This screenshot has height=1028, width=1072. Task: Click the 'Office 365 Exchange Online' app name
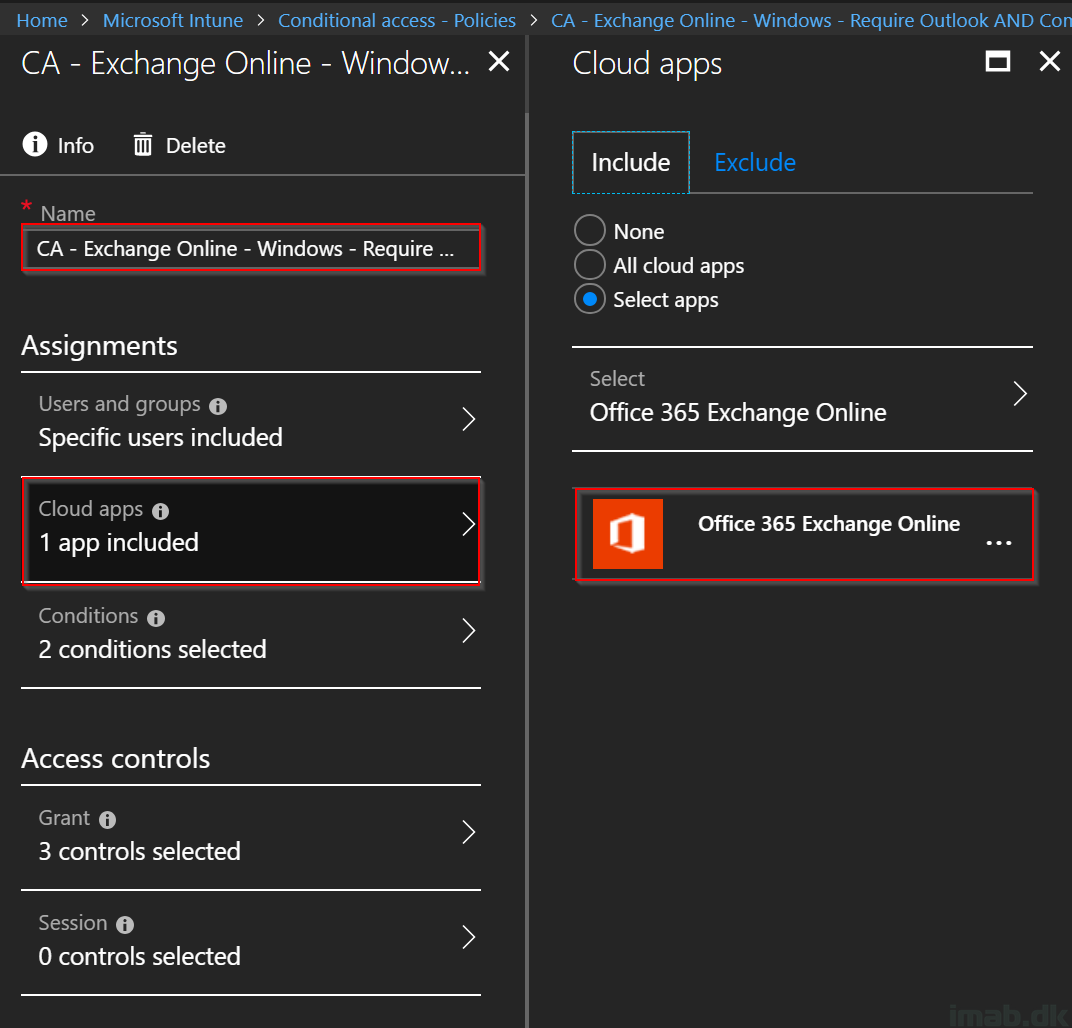point(829,524)
